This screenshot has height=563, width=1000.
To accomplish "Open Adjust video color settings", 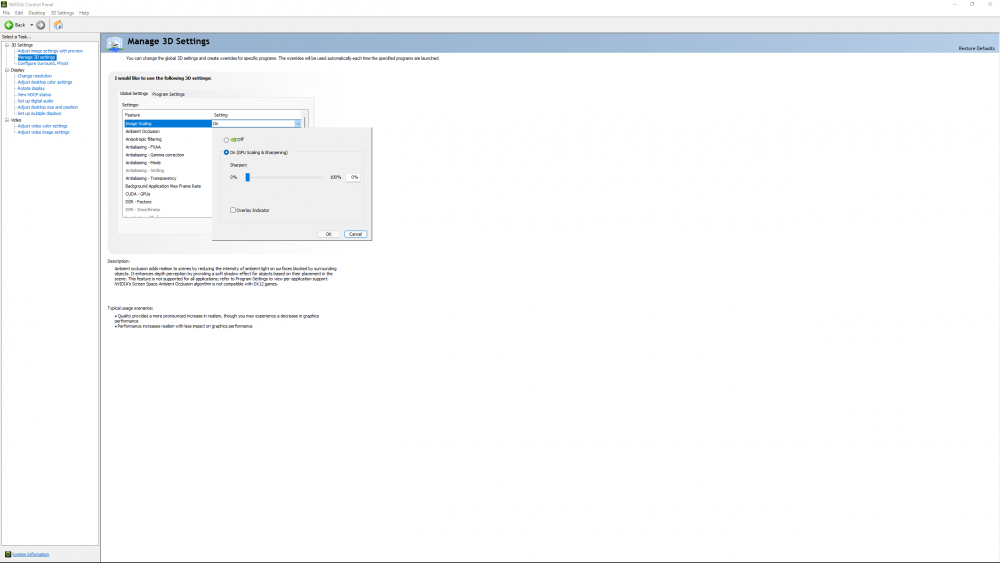I will coord(42,126).
